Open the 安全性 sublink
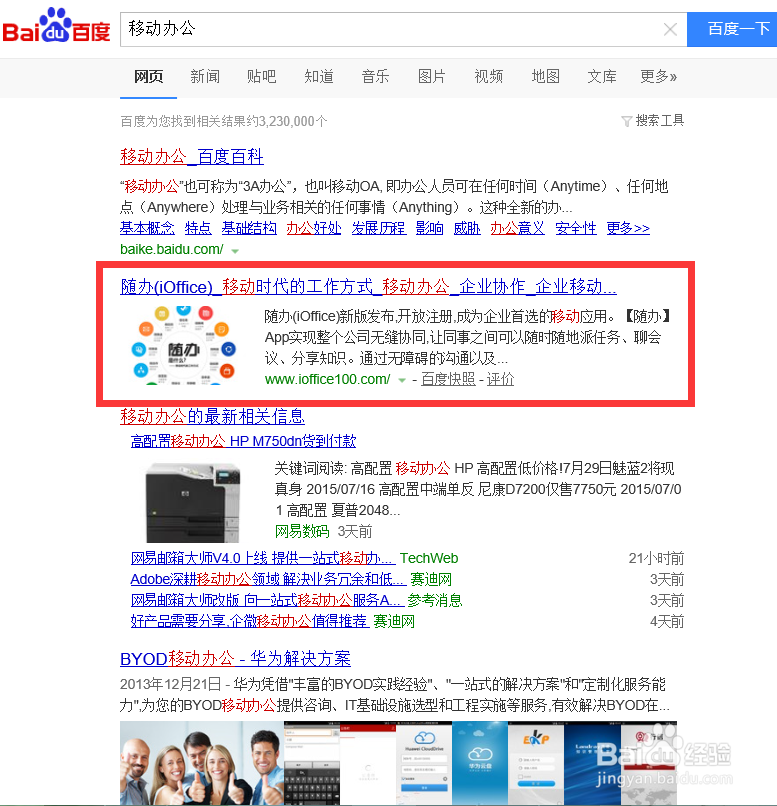 (x=576, y=228)
